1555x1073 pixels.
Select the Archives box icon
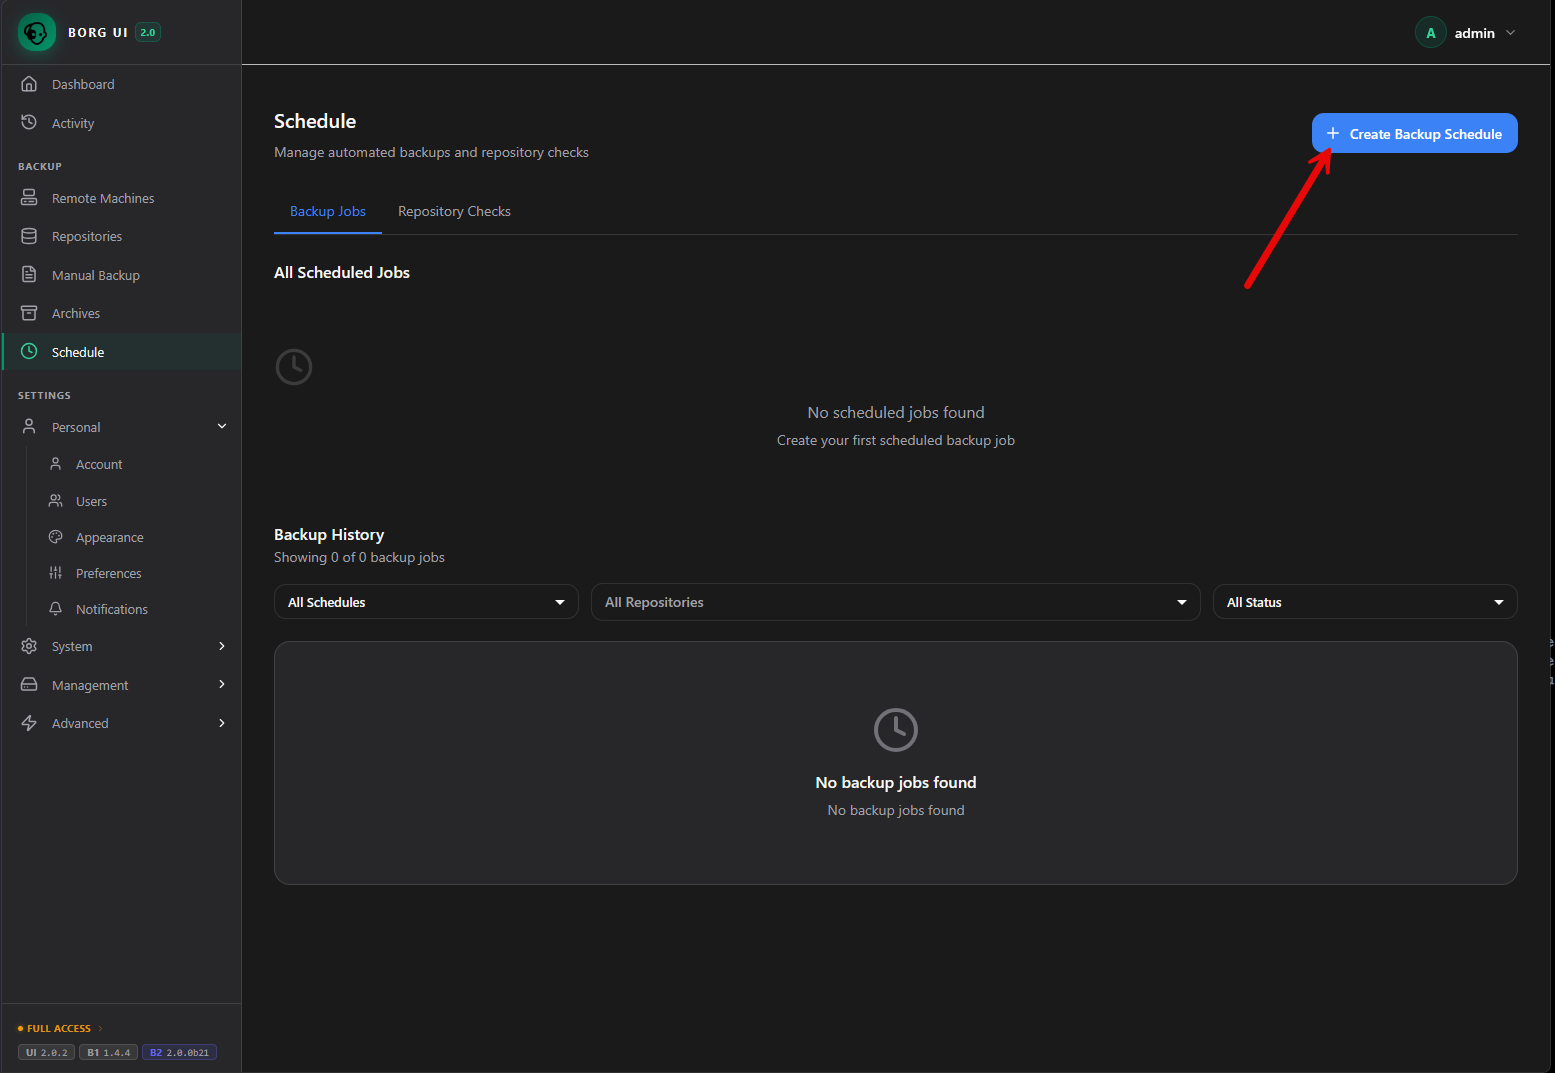(29, 313)
